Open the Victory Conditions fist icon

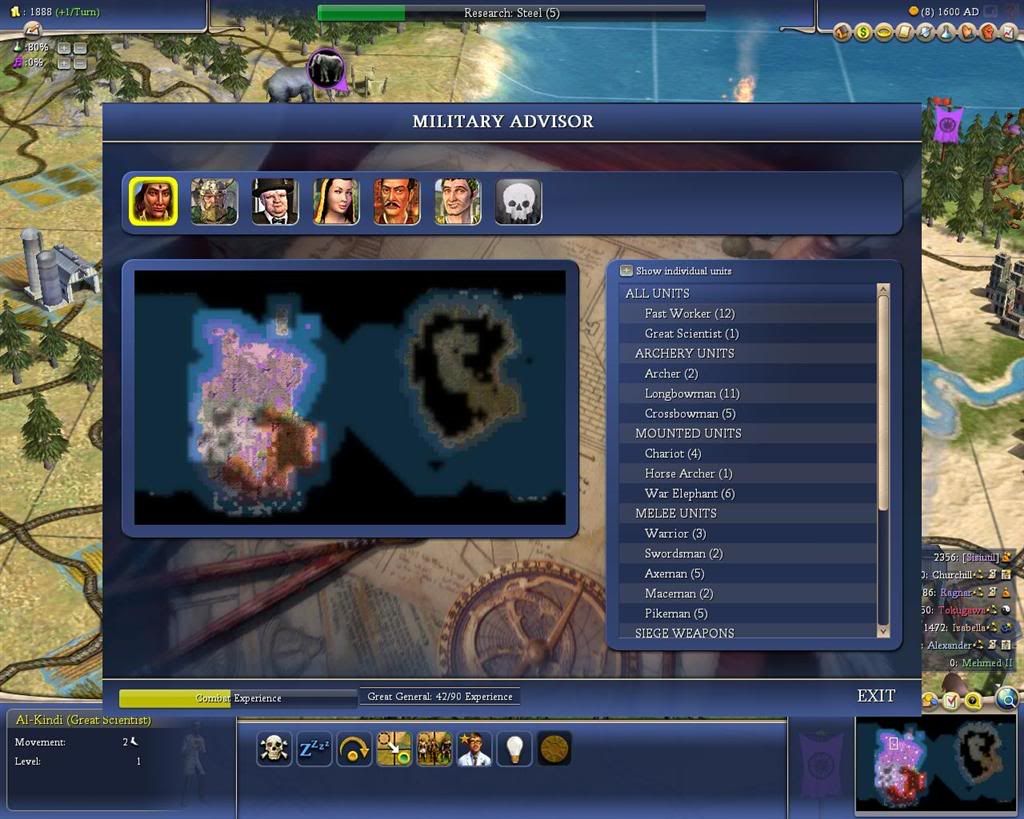989,31
